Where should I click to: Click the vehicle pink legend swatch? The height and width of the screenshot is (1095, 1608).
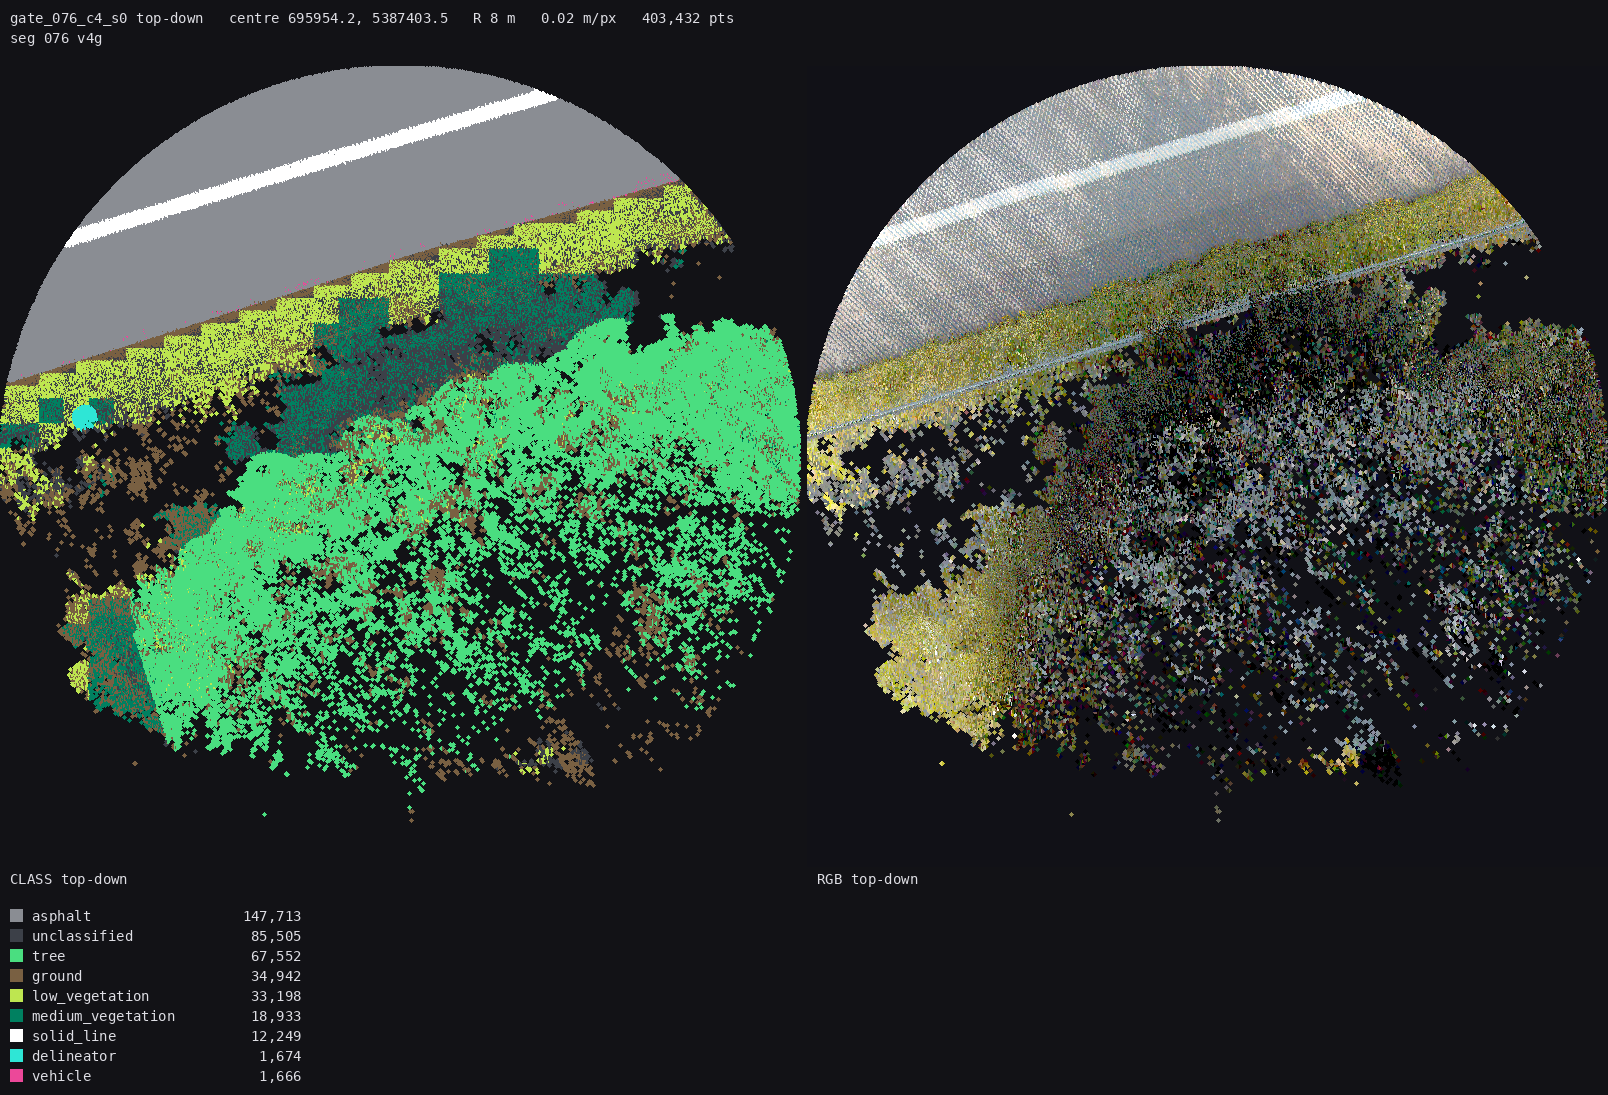pos(16,1076)
